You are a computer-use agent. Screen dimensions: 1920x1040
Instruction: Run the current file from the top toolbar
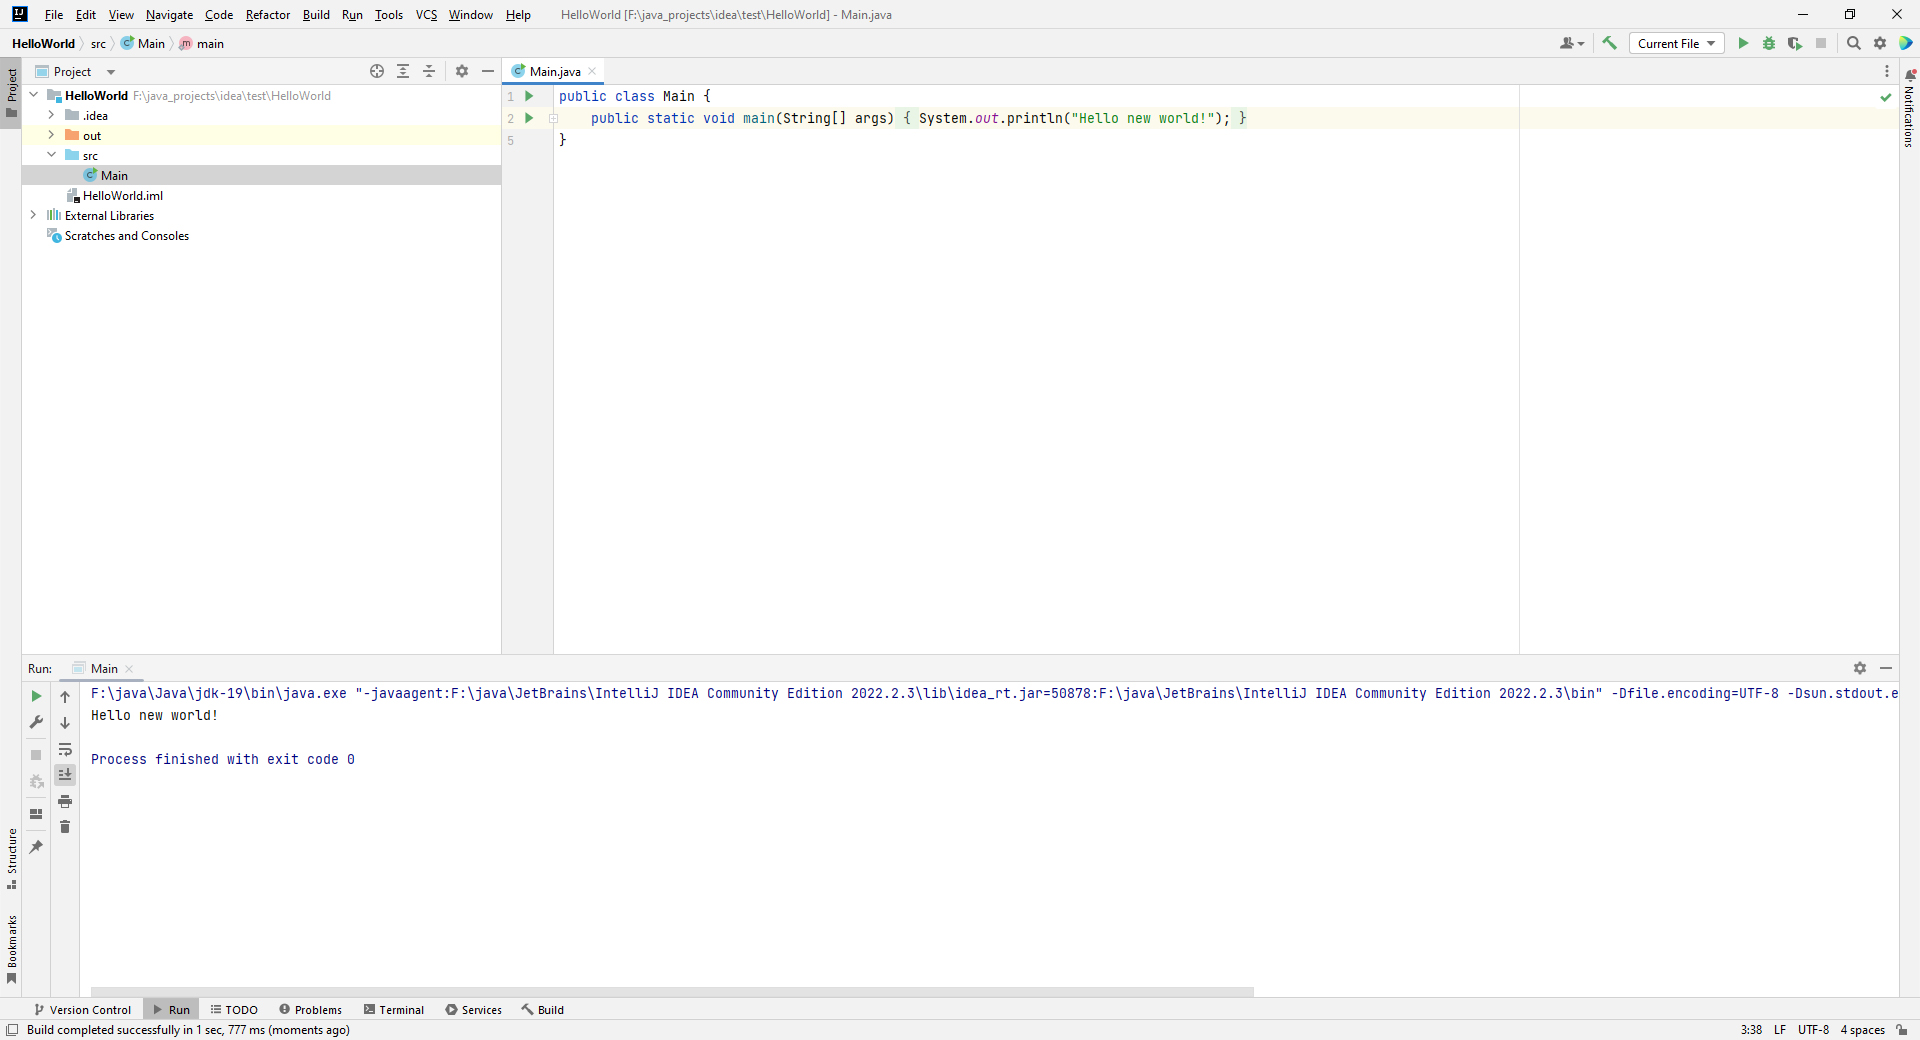click(1743, 43)
